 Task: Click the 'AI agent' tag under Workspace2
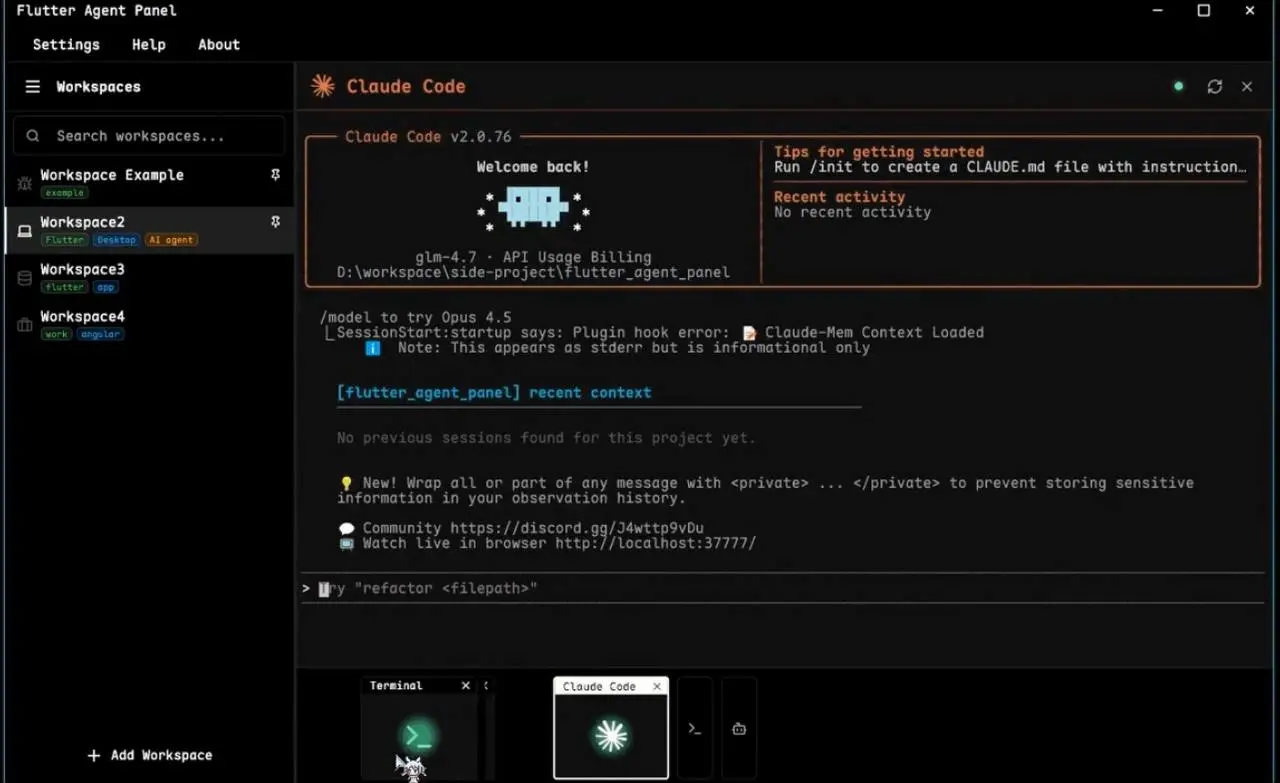click(171, 240)
